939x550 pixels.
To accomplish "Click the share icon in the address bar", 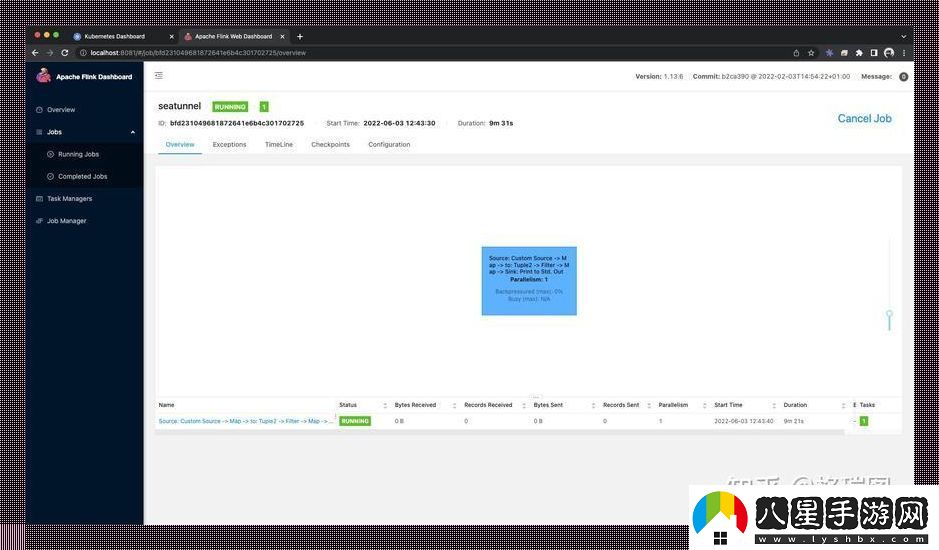I will point(796,53).
